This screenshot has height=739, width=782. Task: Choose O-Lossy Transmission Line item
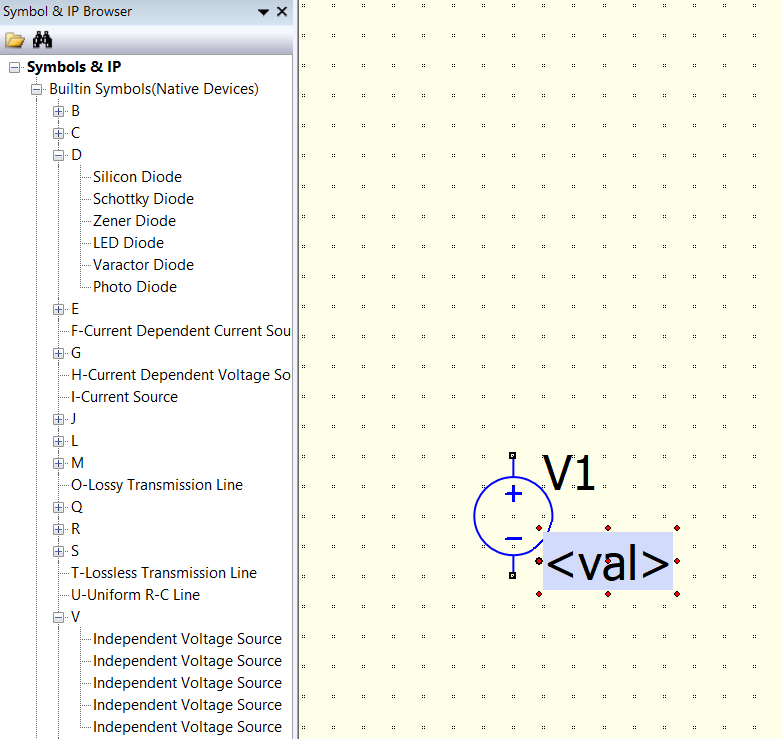157,485
